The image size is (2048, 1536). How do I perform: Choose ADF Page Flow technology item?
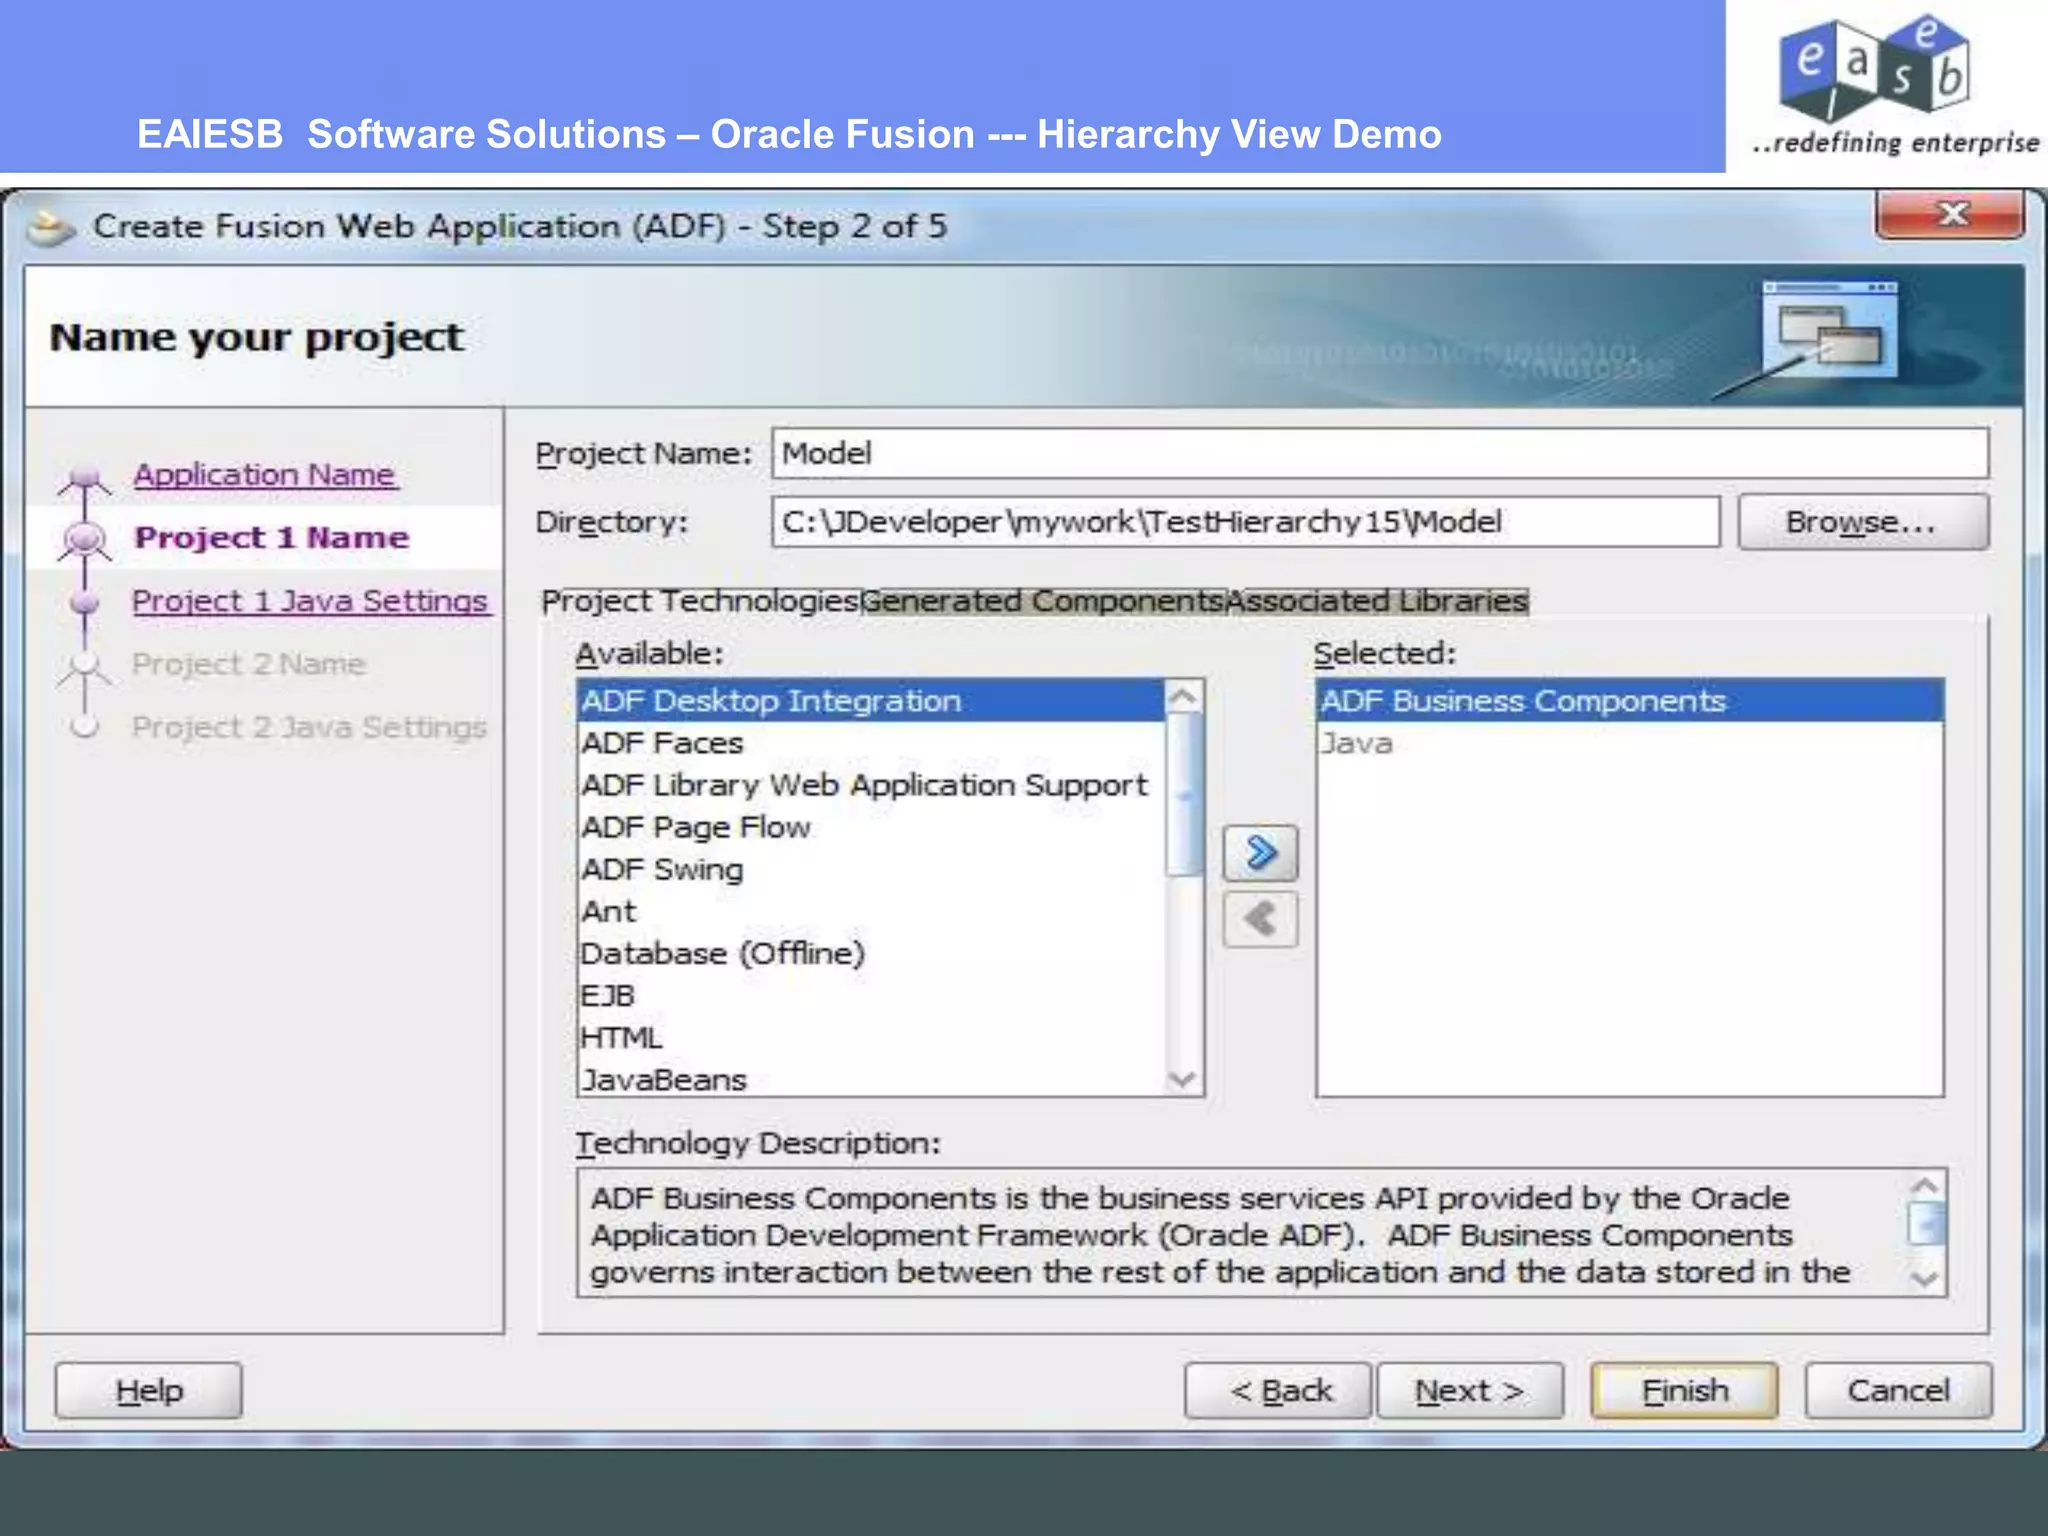coord(696,827)
